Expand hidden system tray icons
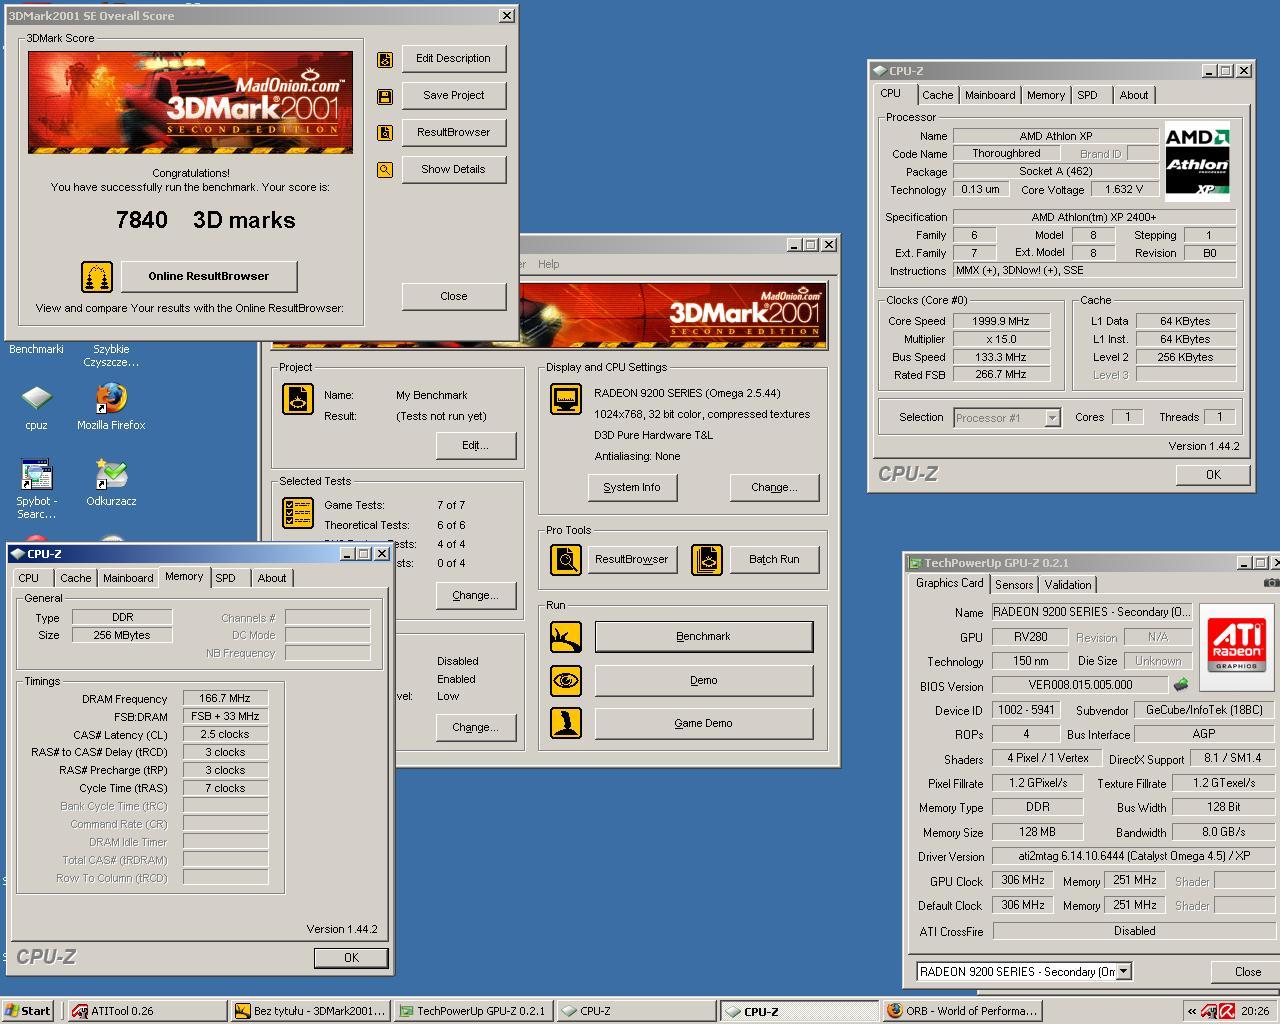Screen dimensions: 1280x1024 tap(1191, 1011)
